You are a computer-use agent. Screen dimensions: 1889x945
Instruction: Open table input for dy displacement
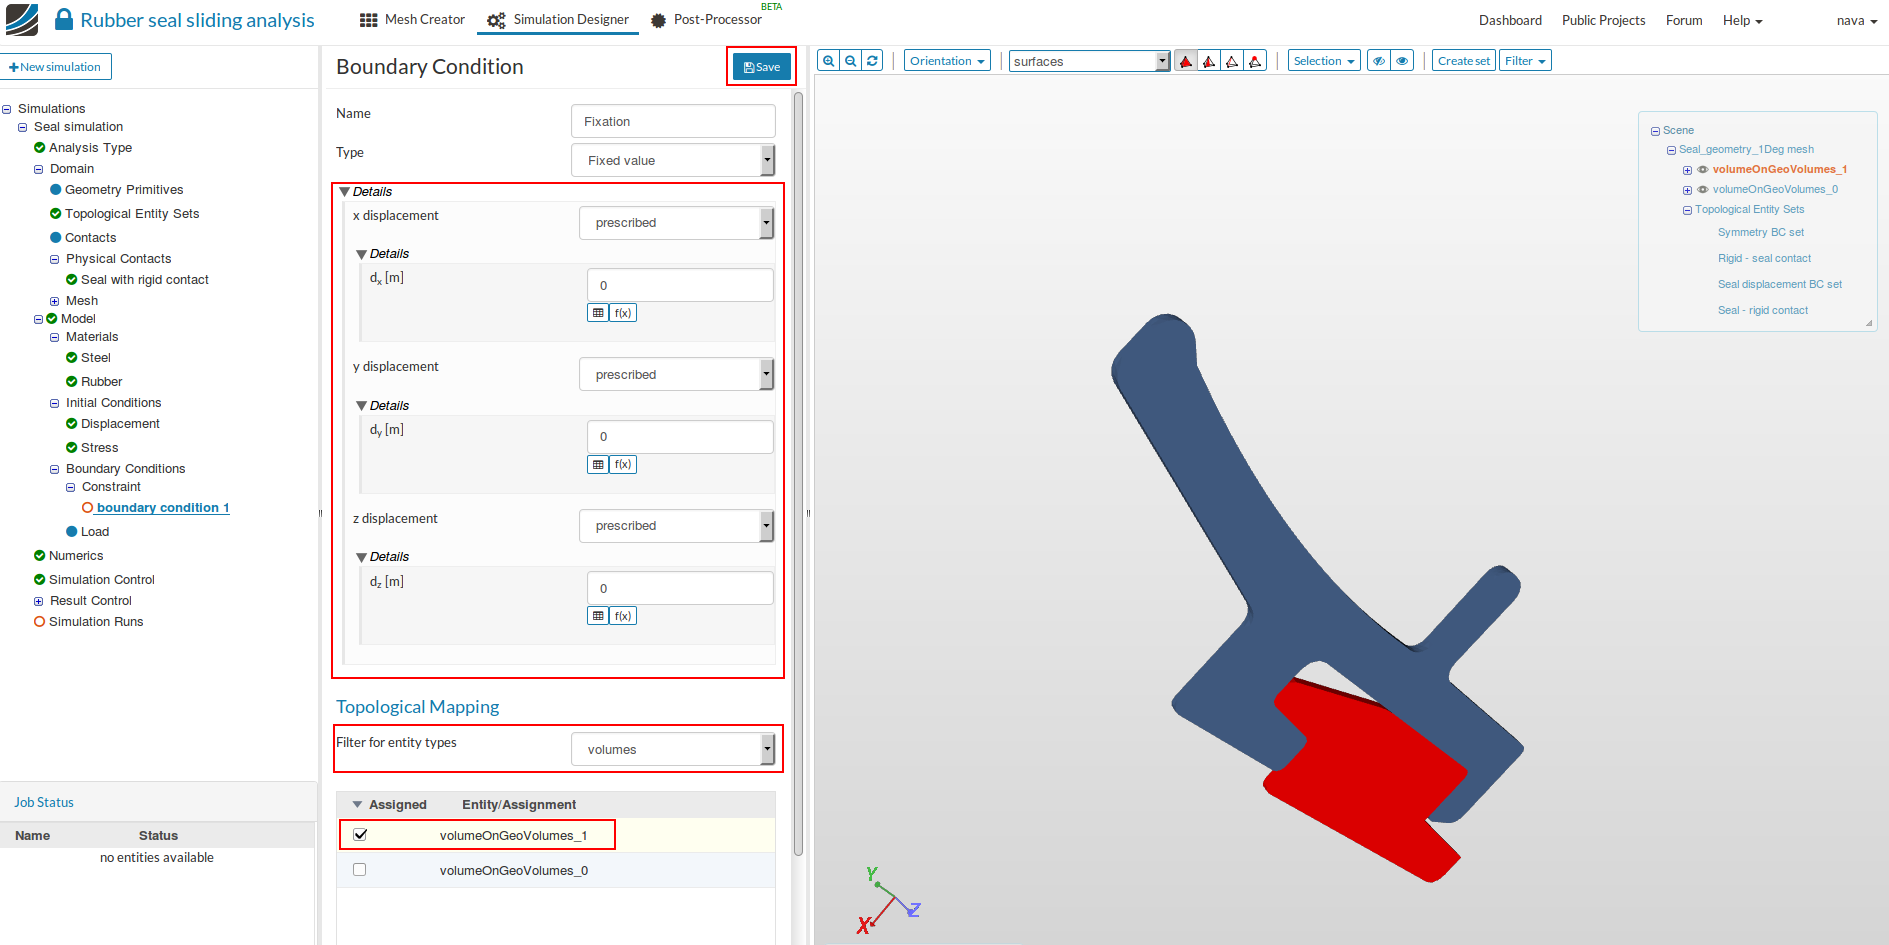pyautogui.click(x=598, y=464)
